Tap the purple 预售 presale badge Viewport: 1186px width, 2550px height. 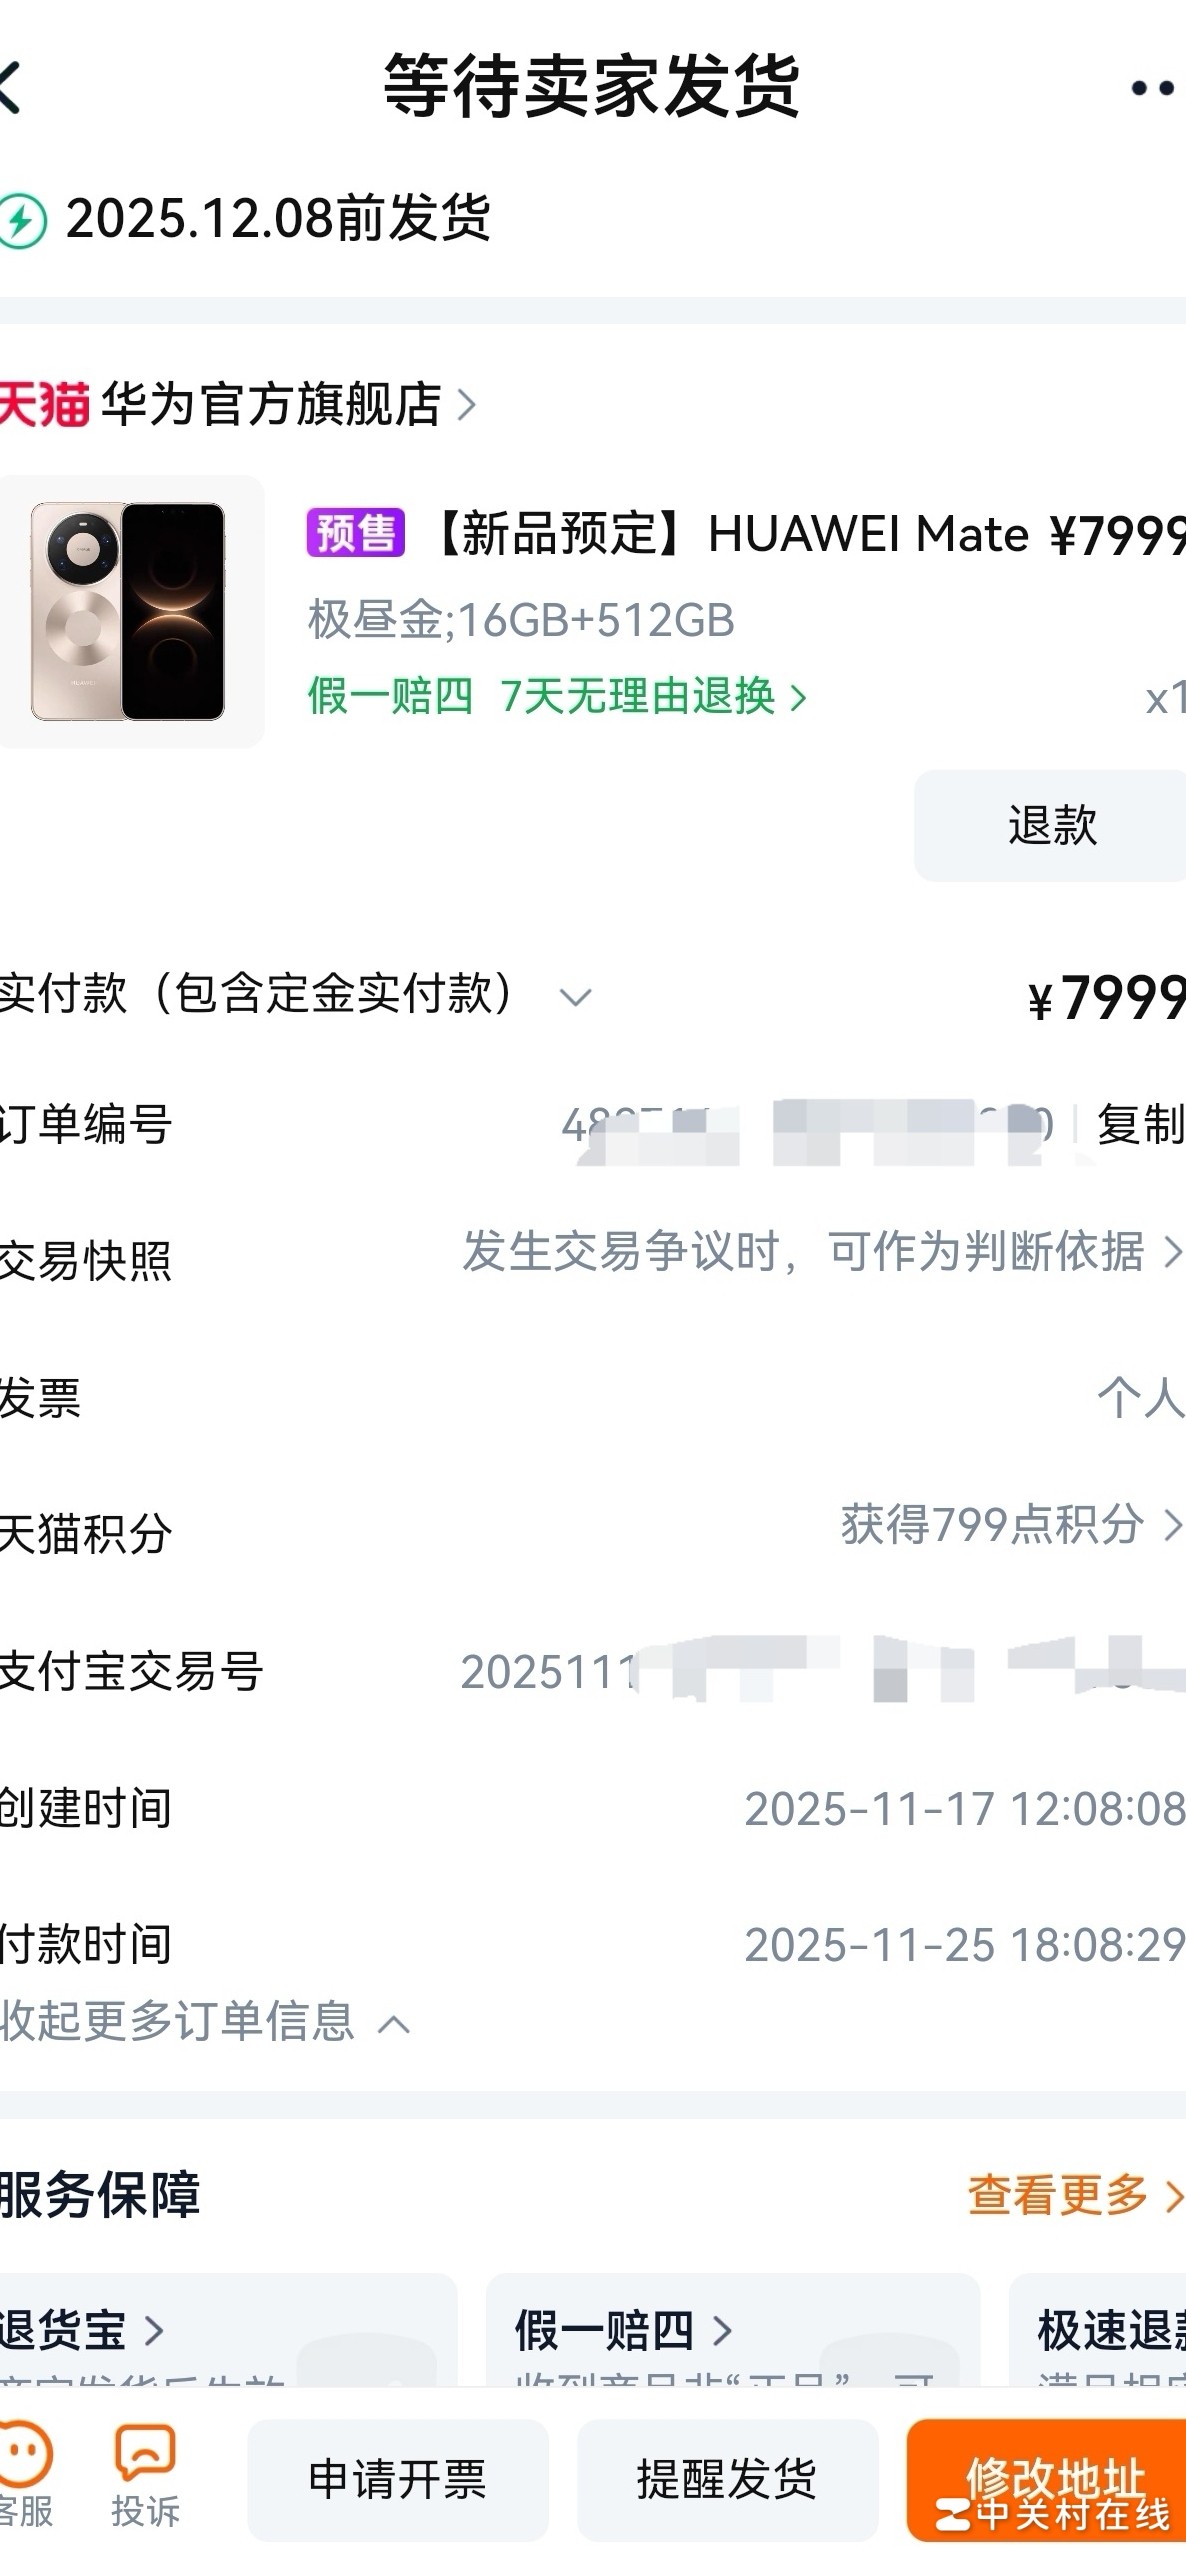[x=355, y=532]
